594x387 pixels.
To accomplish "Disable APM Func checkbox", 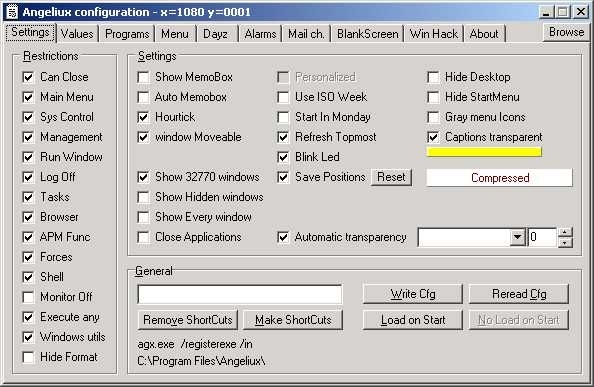I will [x=28, y=237].
